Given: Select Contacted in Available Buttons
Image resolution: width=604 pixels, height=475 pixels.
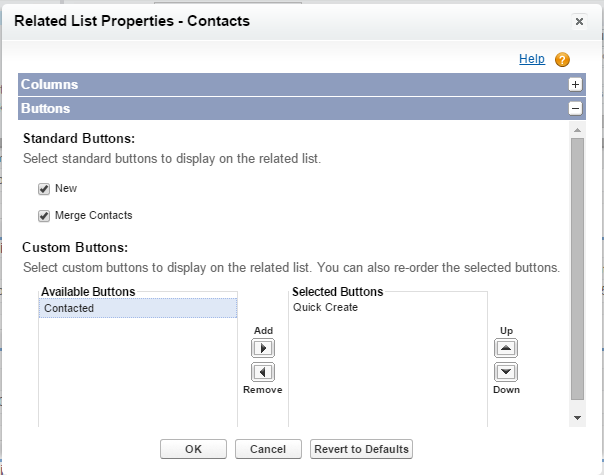Looking at the screenshot, I should pos(69,308).
